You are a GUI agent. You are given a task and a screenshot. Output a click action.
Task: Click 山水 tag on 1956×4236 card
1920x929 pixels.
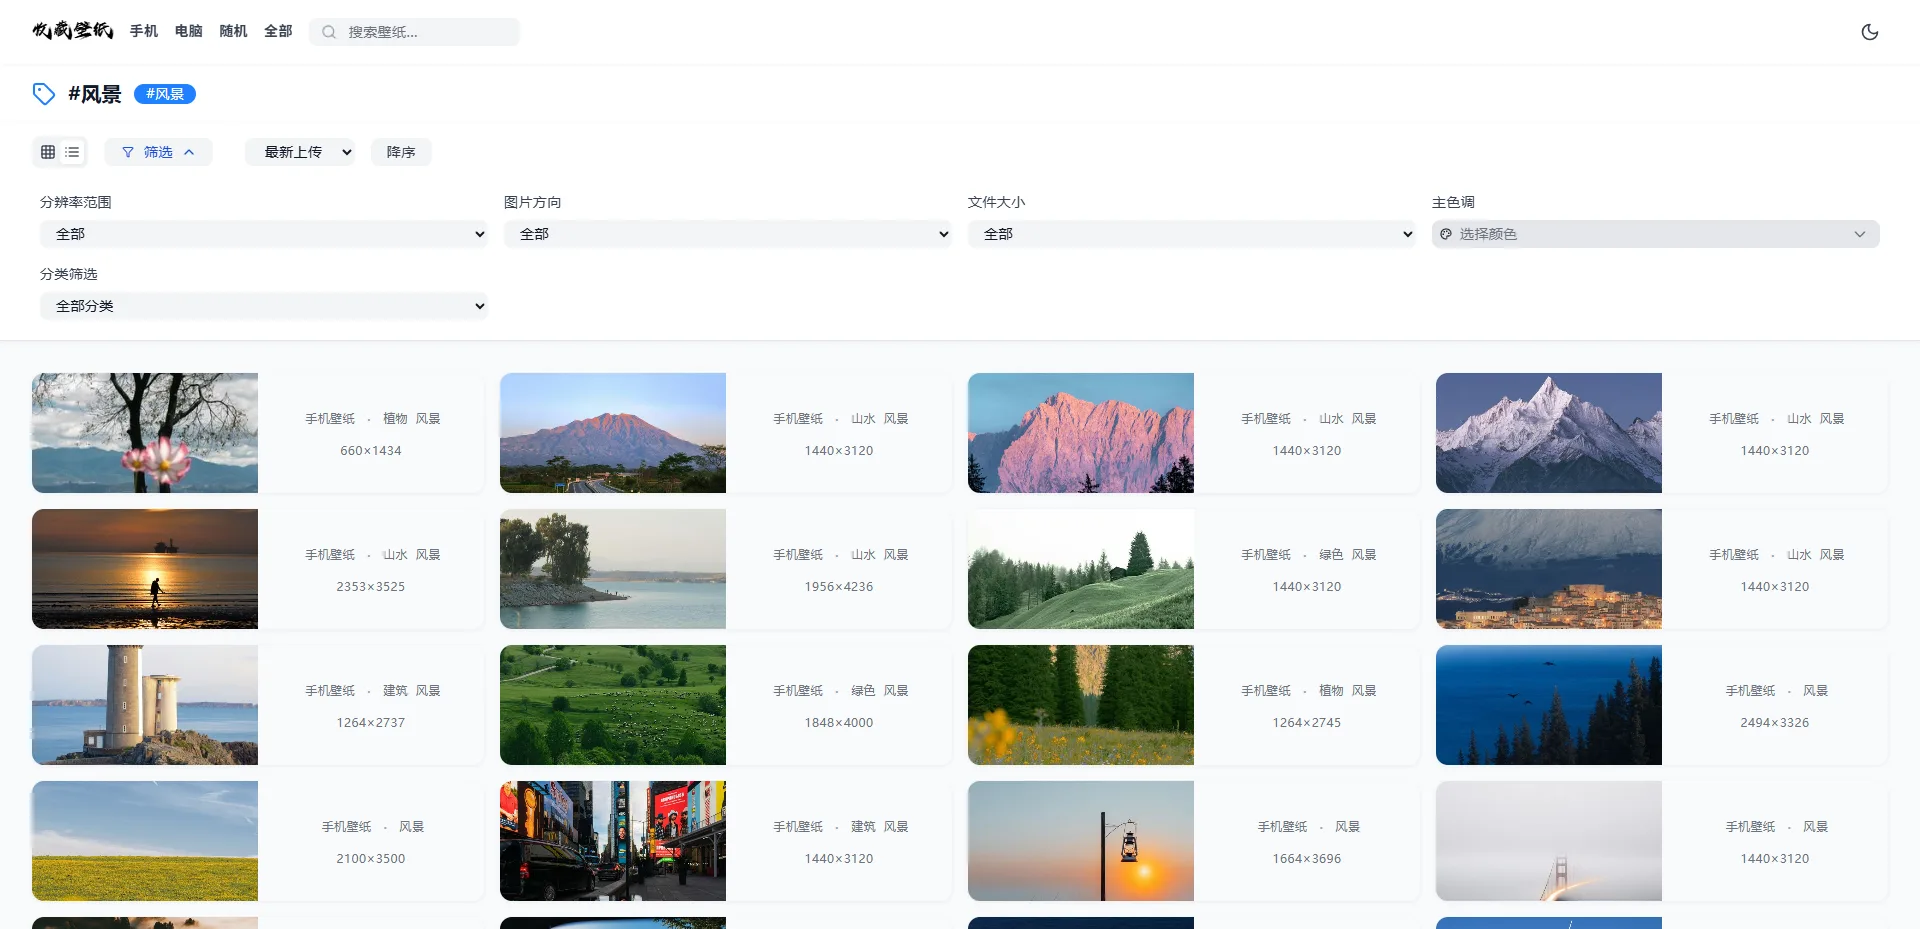pos(863,555)
